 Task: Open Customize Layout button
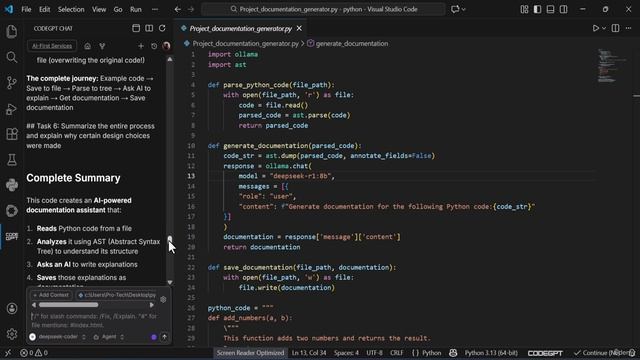tap(524, 9)
